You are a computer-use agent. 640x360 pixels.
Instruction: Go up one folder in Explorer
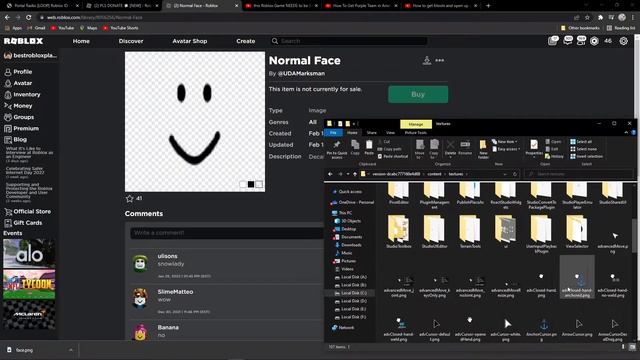tap(355, 174)
